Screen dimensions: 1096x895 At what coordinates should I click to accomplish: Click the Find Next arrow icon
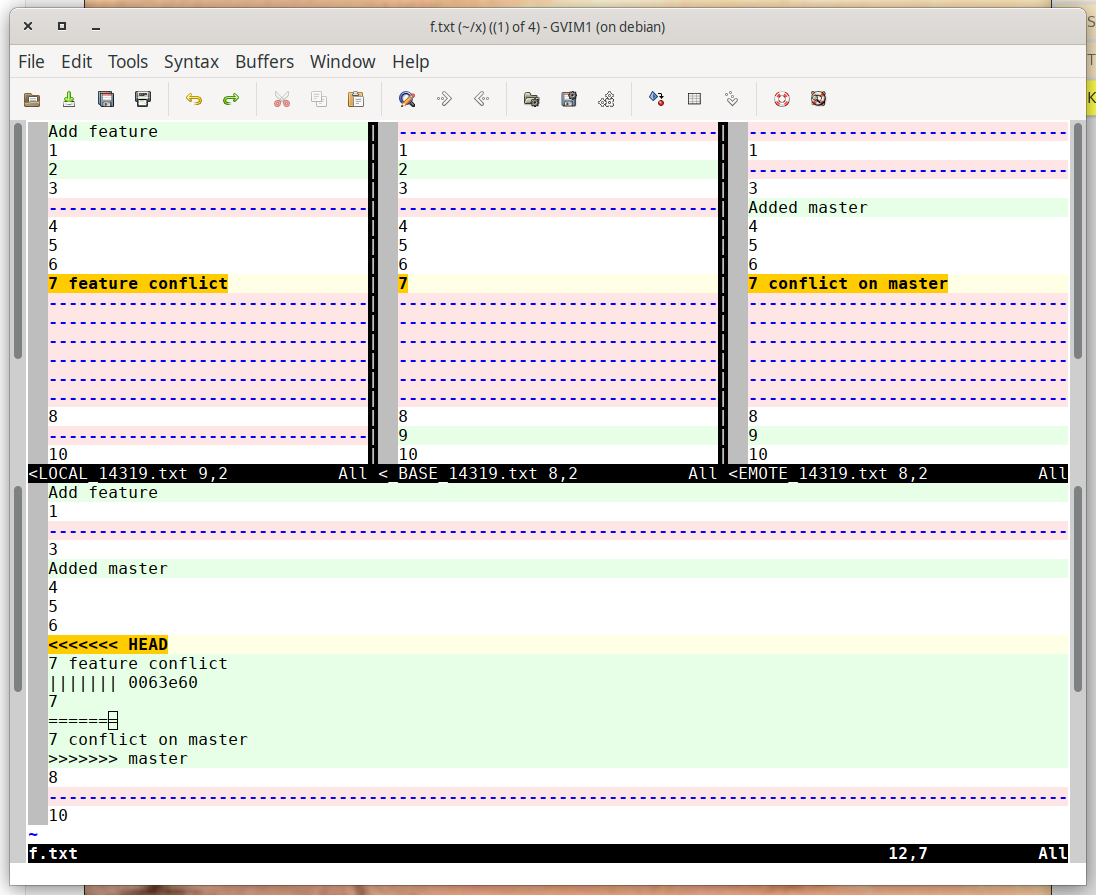click(x=444, y=99)
